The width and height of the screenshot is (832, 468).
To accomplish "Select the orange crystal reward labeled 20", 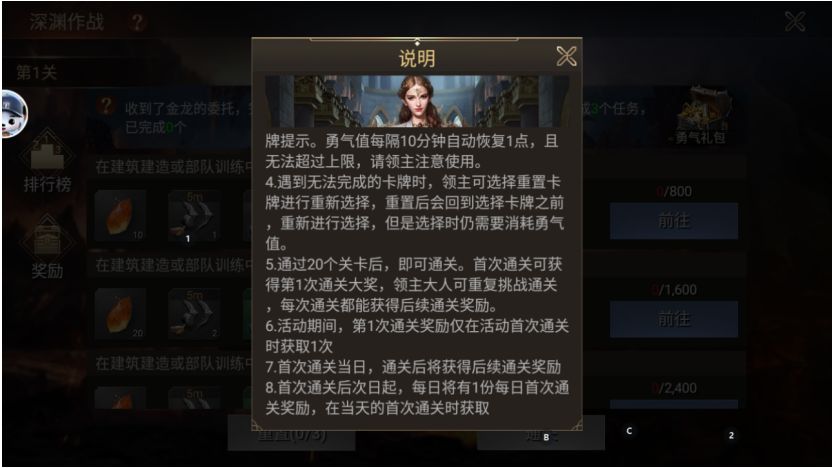I will [x=120, y=315].
